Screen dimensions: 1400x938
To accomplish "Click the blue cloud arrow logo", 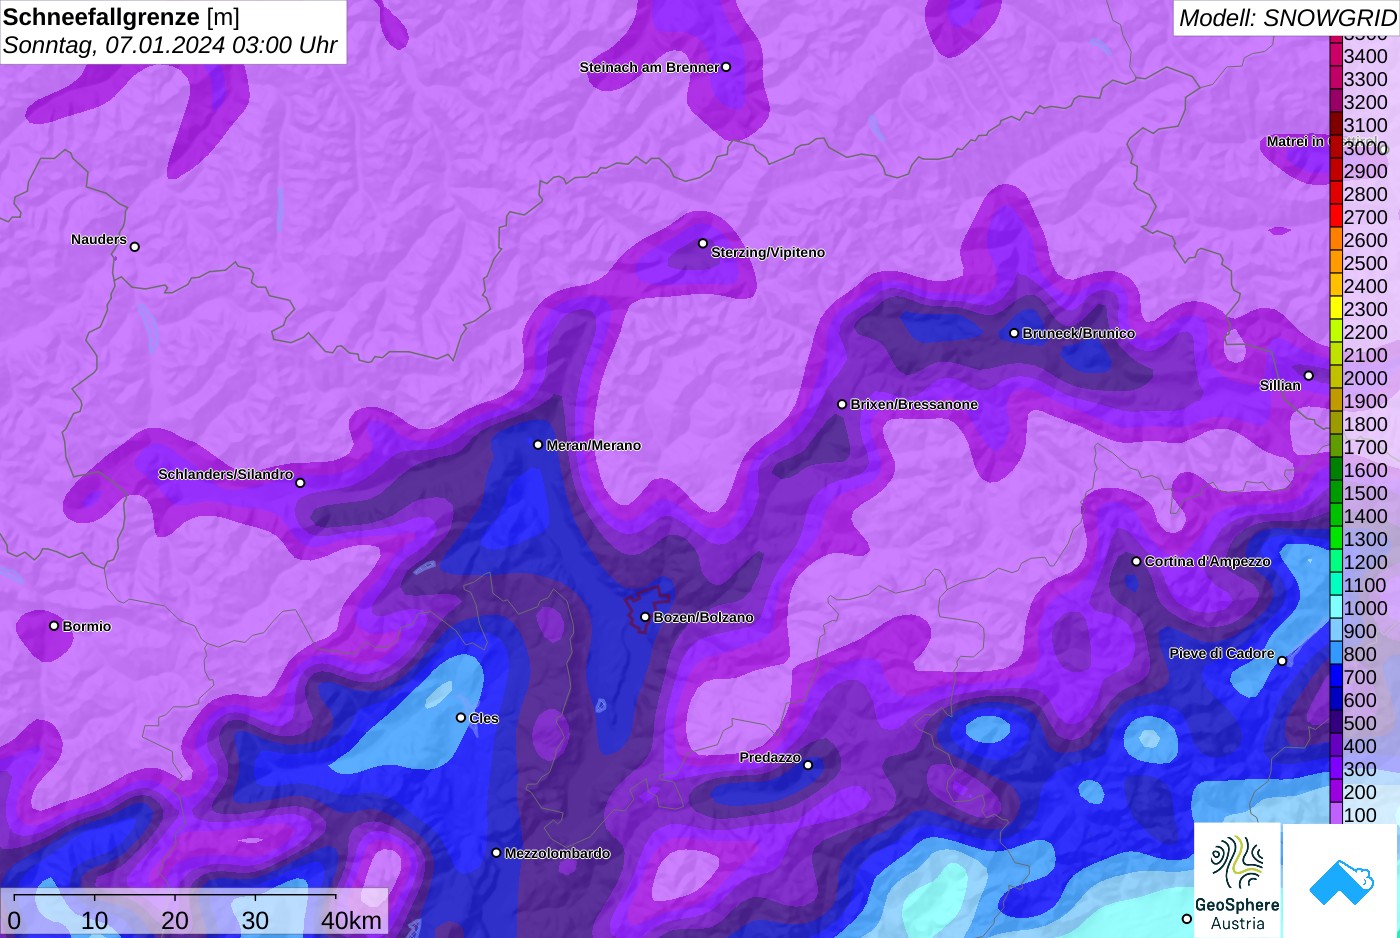I will [1341, 881].
